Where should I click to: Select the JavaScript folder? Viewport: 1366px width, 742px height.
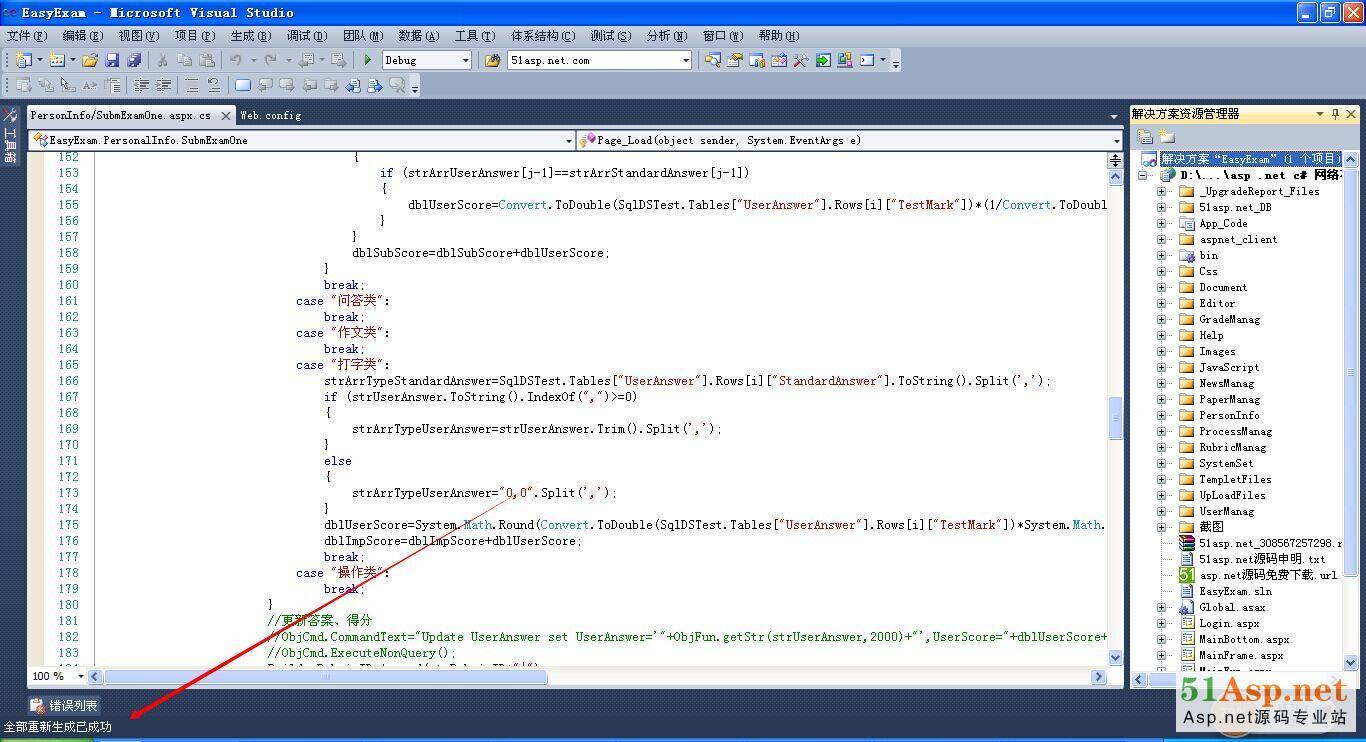coord(1229,367)
